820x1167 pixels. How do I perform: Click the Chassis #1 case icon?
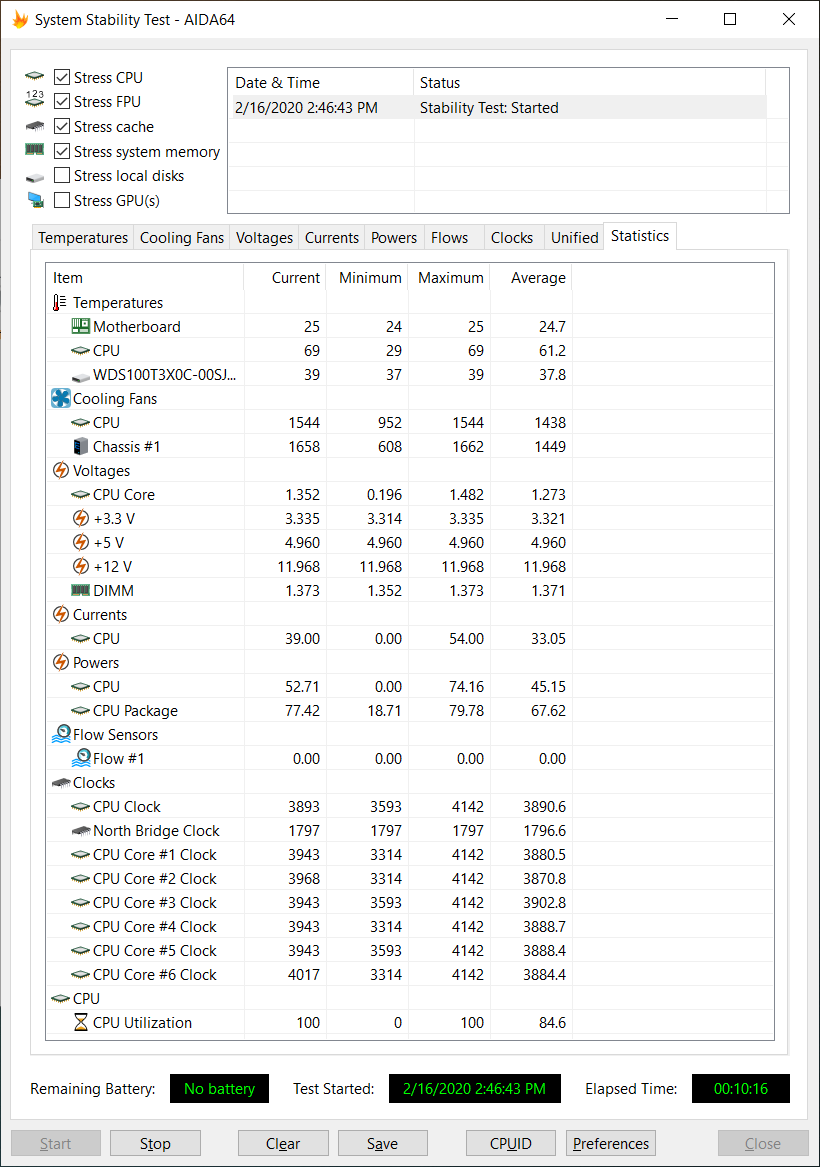coord(80,447)
